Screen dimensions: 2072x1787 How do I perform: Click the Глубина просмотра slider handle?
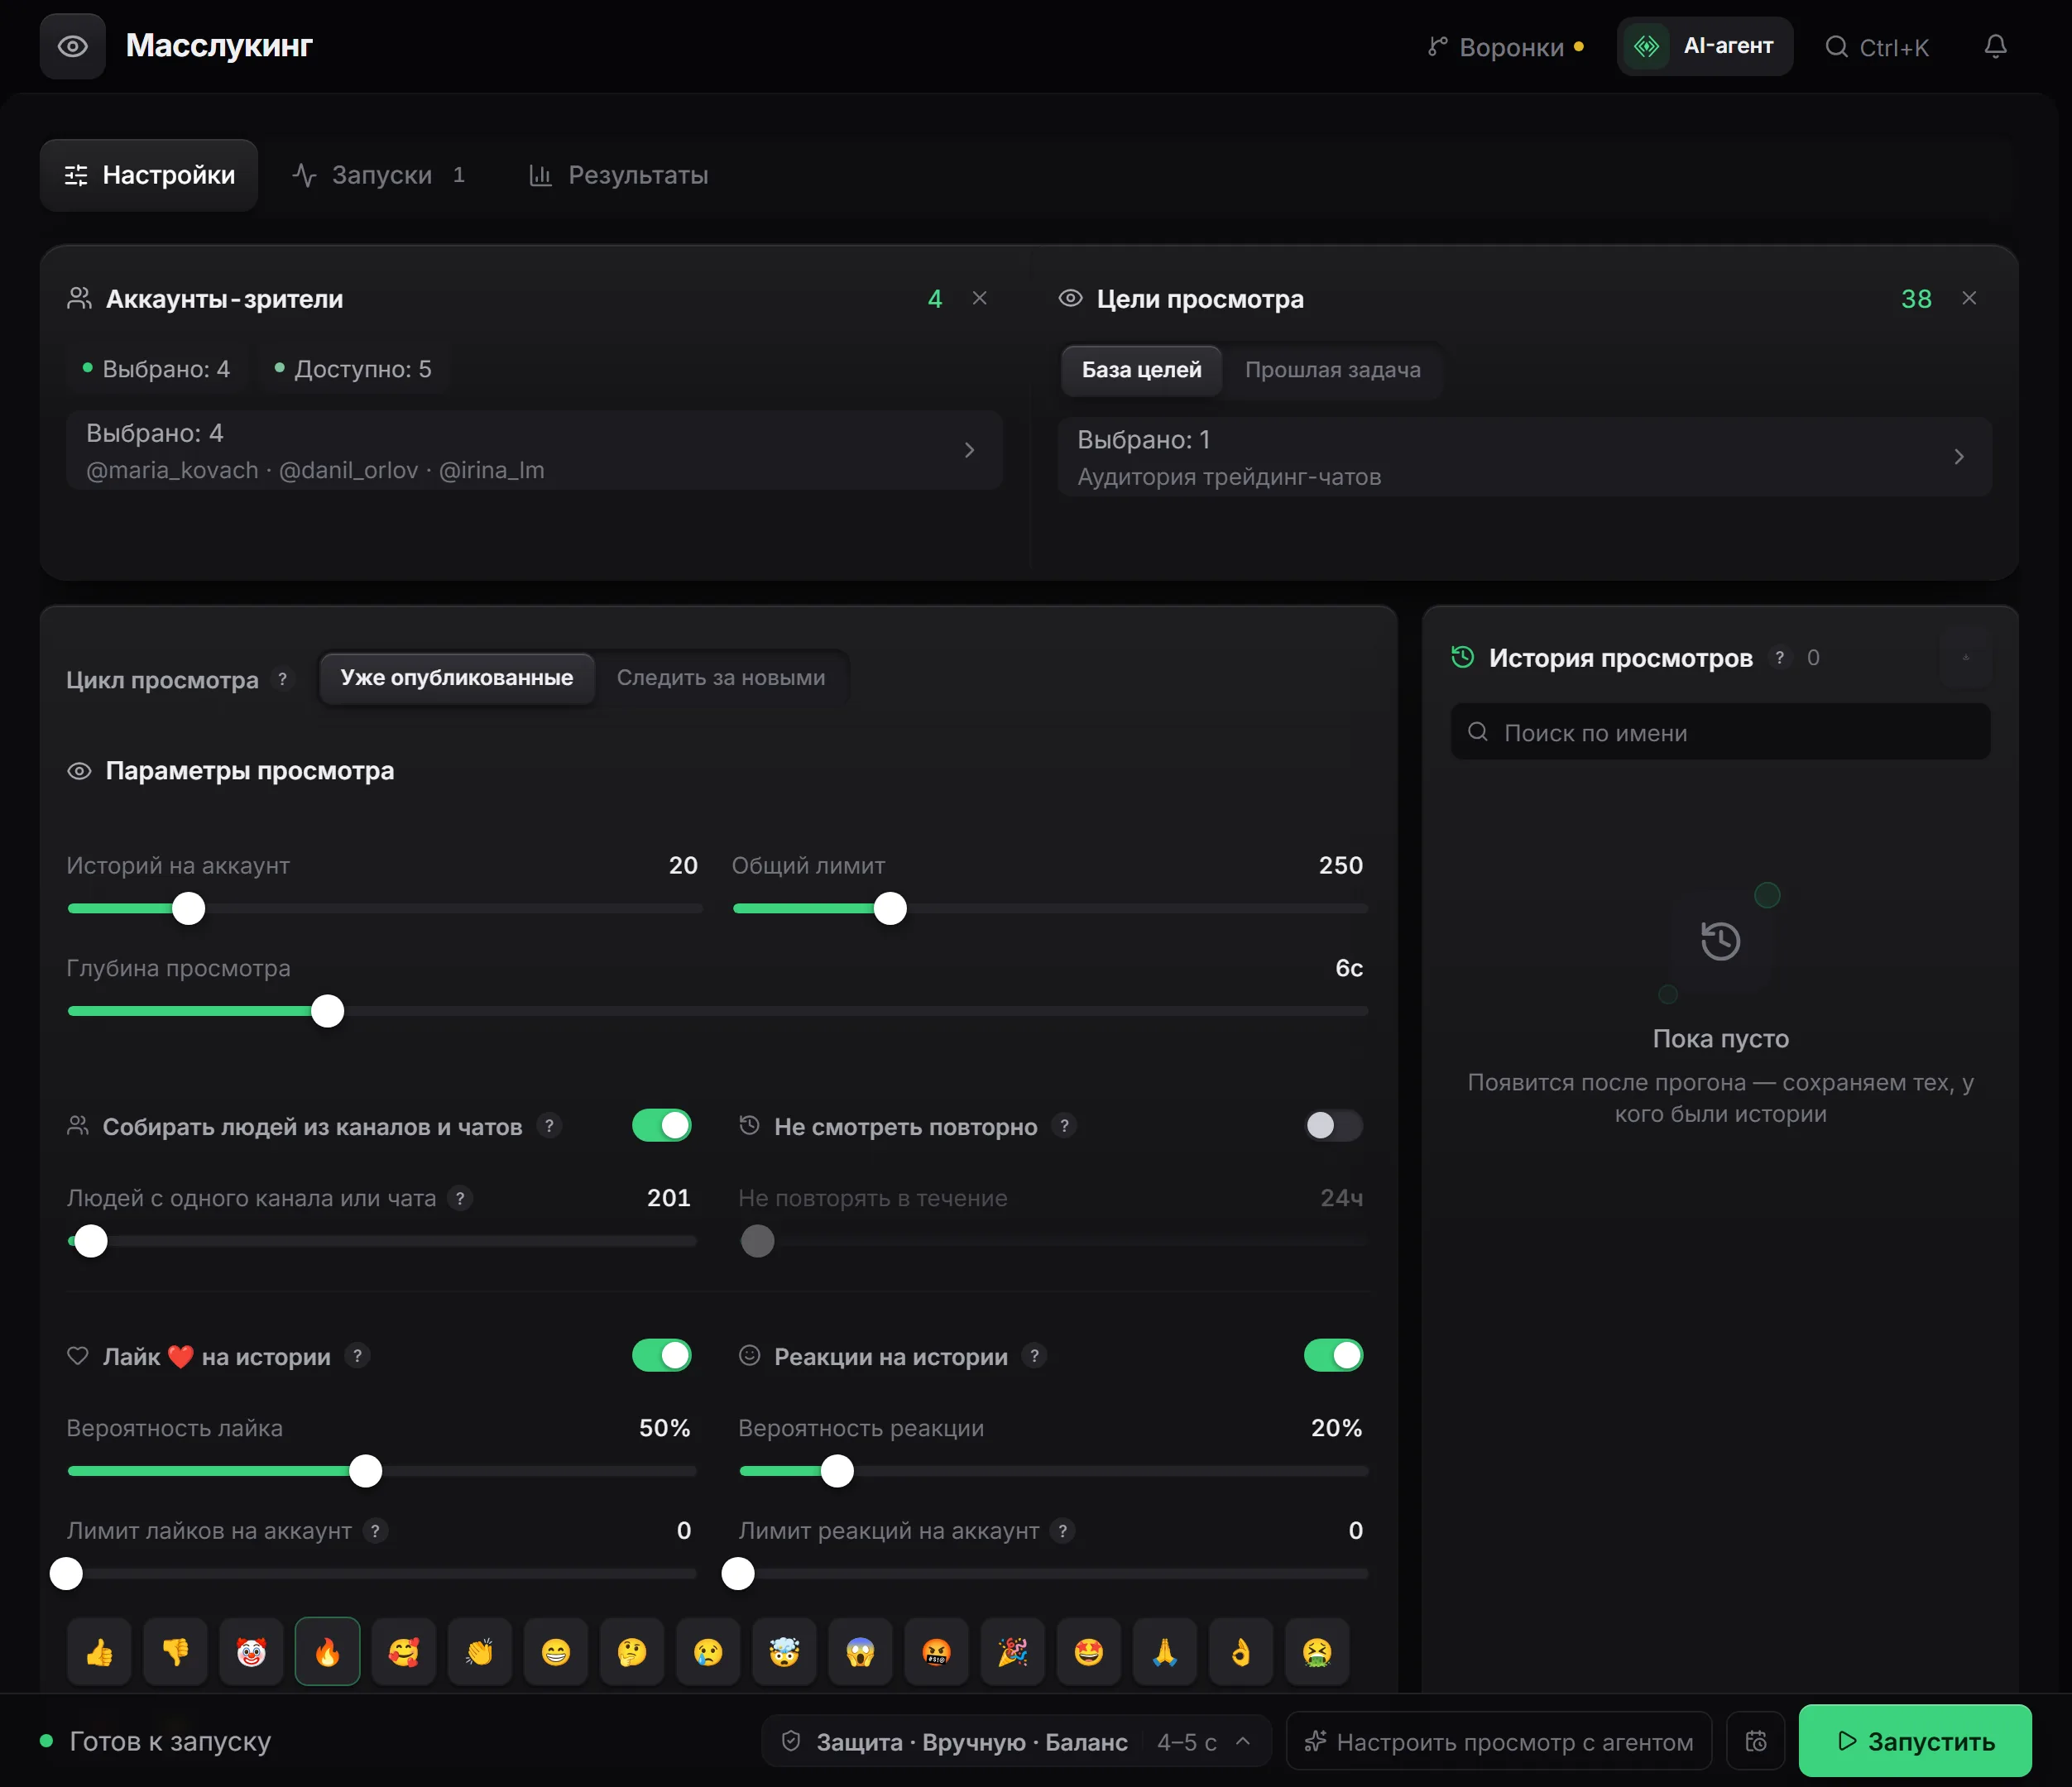click(x=327, y=1011)
